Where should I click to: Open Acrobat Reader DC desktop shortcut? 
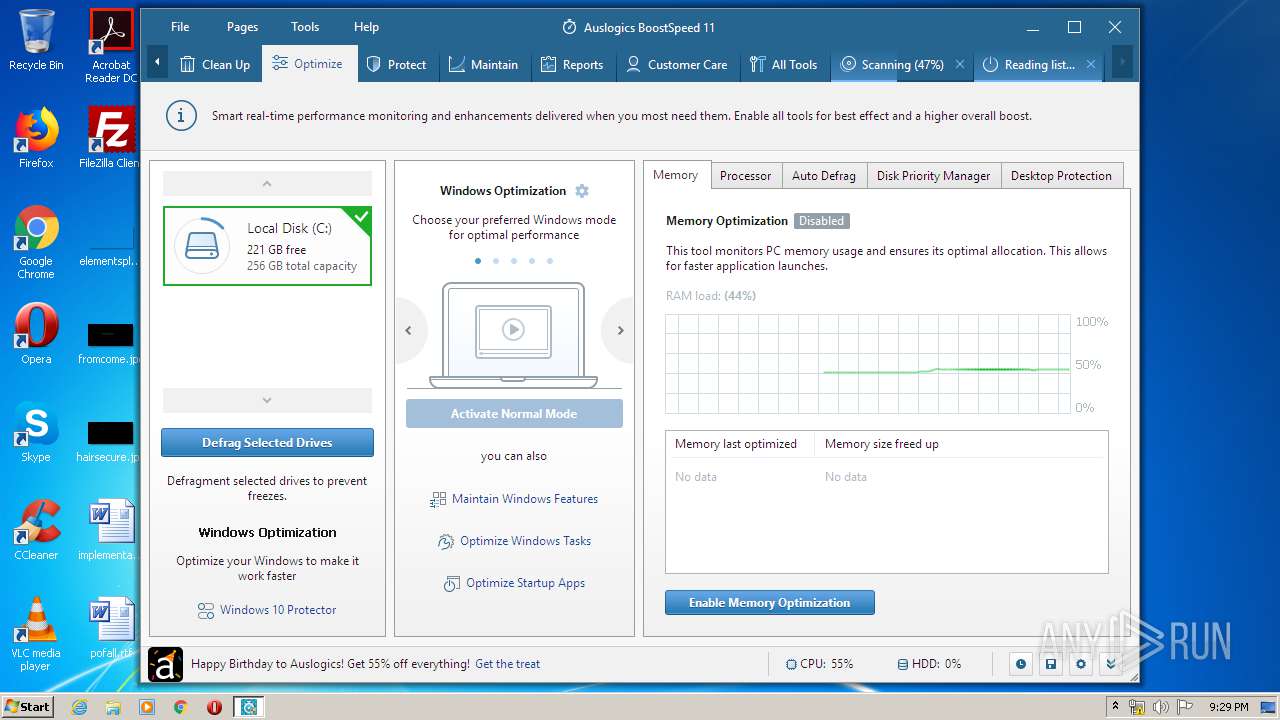pos(111,46)
